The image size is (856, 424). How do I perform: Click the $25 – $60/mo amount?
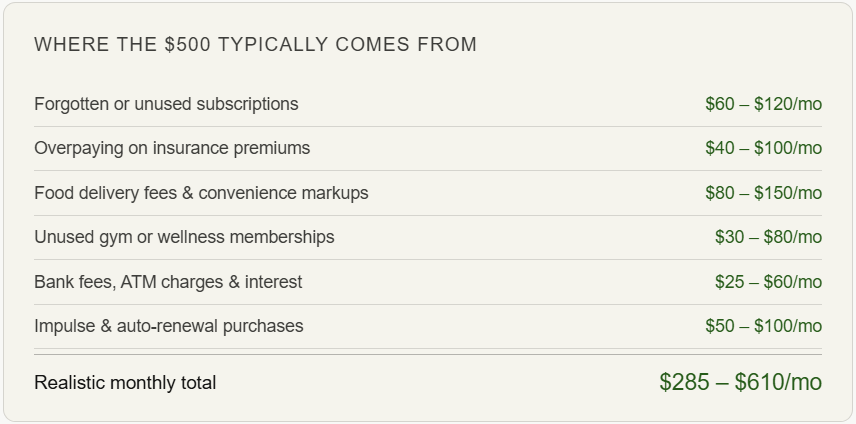pos(768,282)
